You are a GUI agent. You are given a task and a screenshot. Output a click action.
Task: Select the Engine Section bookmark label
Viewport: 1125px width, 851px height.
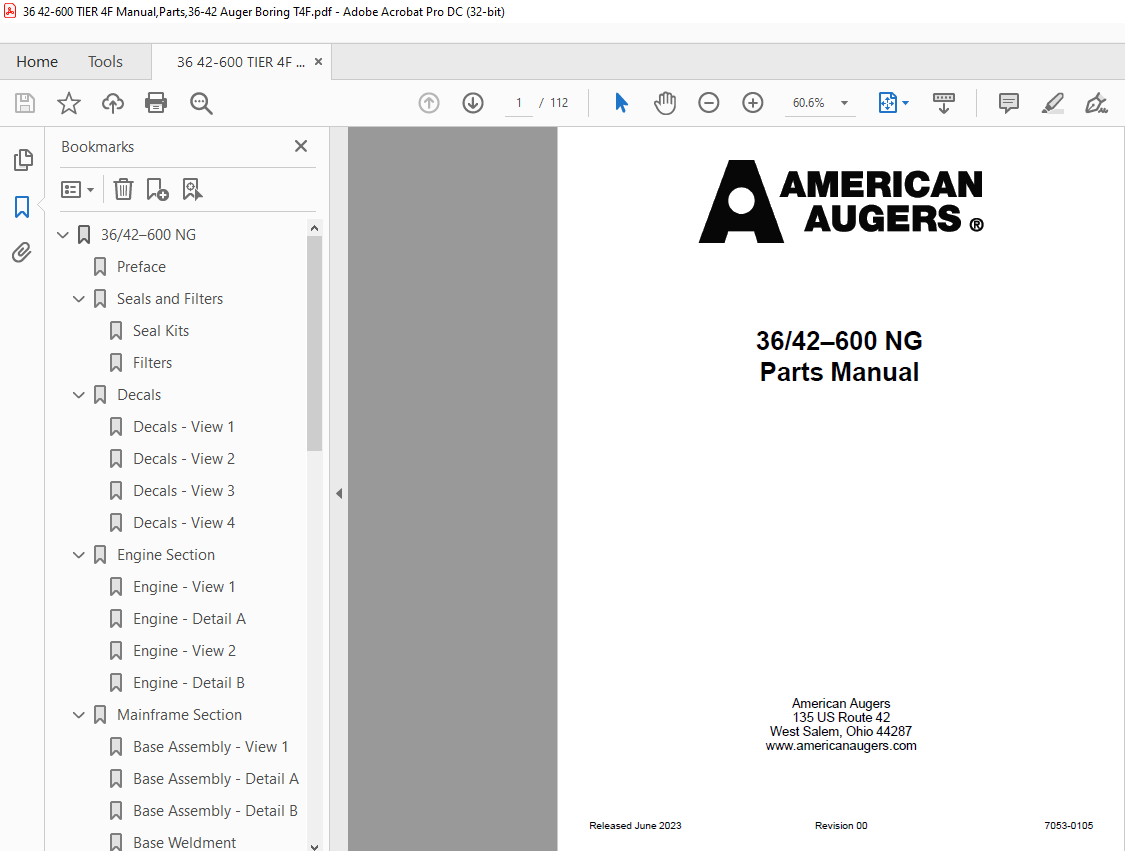tap(166, 555)
